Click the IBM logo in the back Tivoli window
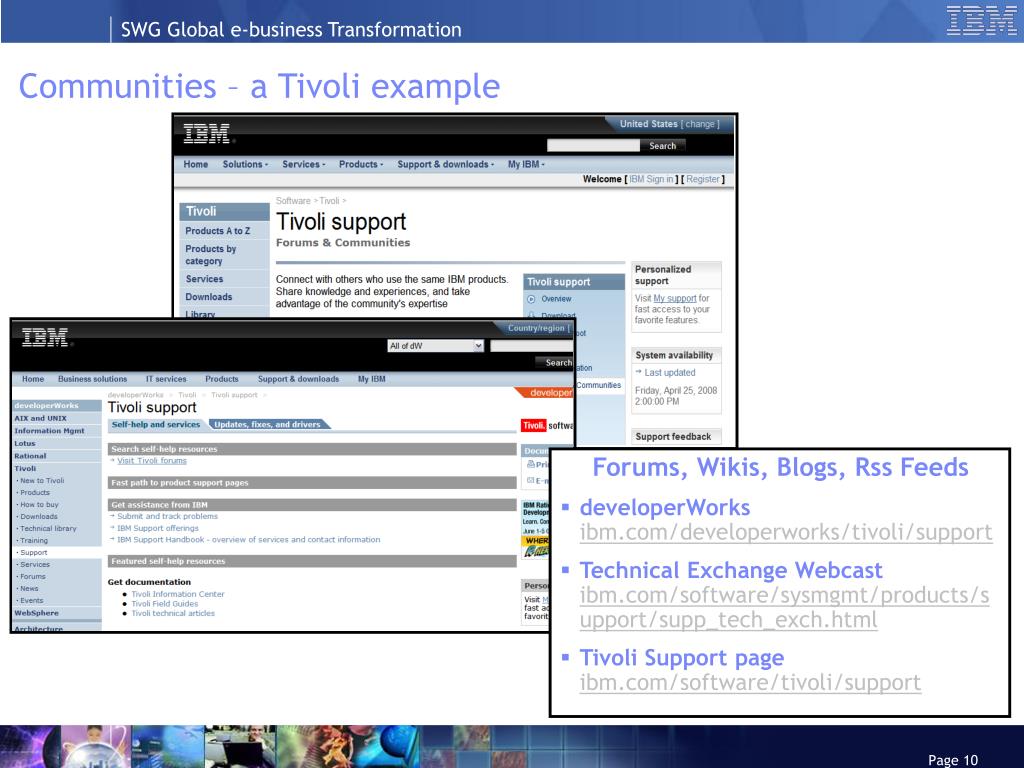Screen dimensions: 1024x768 (207, 133)
